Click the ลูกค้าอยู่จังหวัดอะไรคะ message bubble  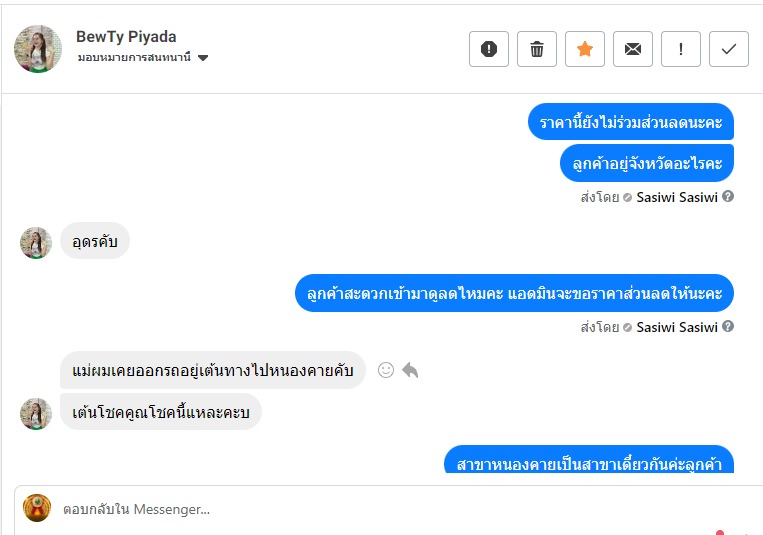(x=647, y=162)
